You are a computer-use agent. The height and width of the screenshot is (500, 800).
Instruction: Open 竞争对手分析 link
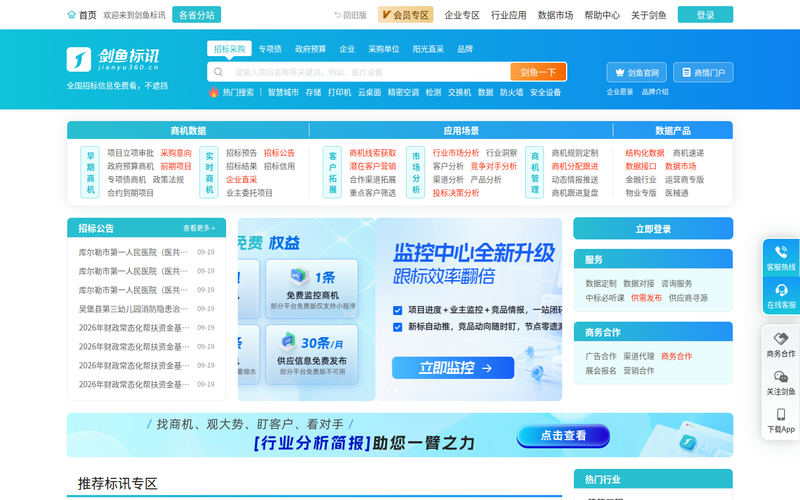tap(493, 166)
